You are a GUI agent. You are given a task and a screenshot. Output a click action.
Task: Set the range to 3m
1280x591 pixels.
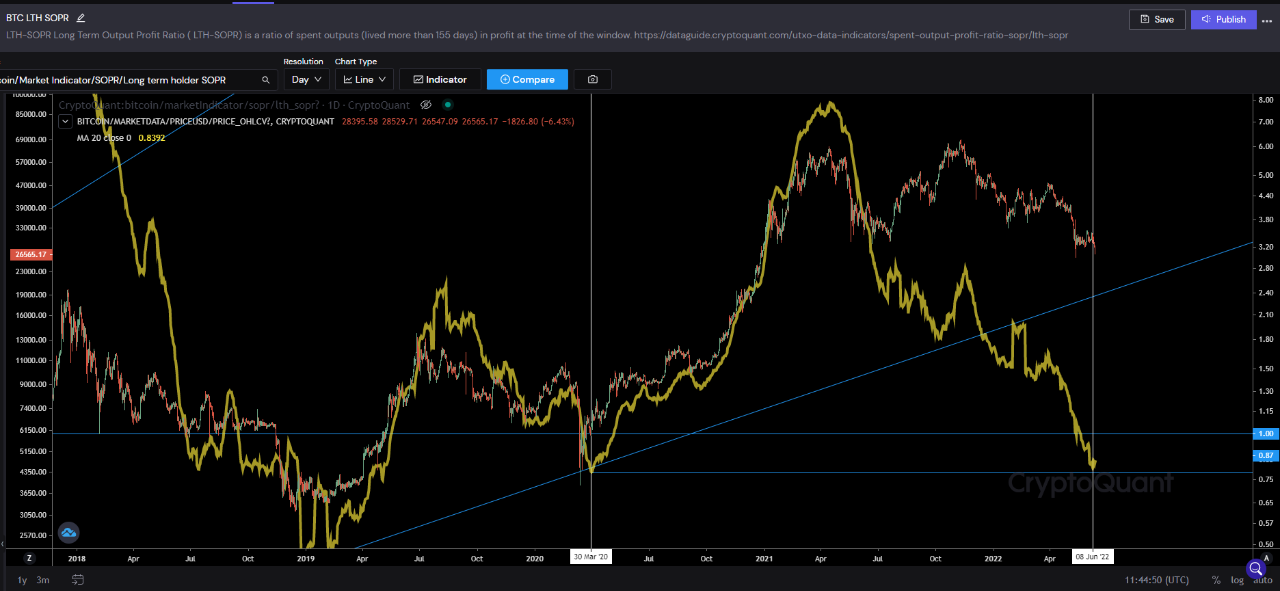[43, 580]
